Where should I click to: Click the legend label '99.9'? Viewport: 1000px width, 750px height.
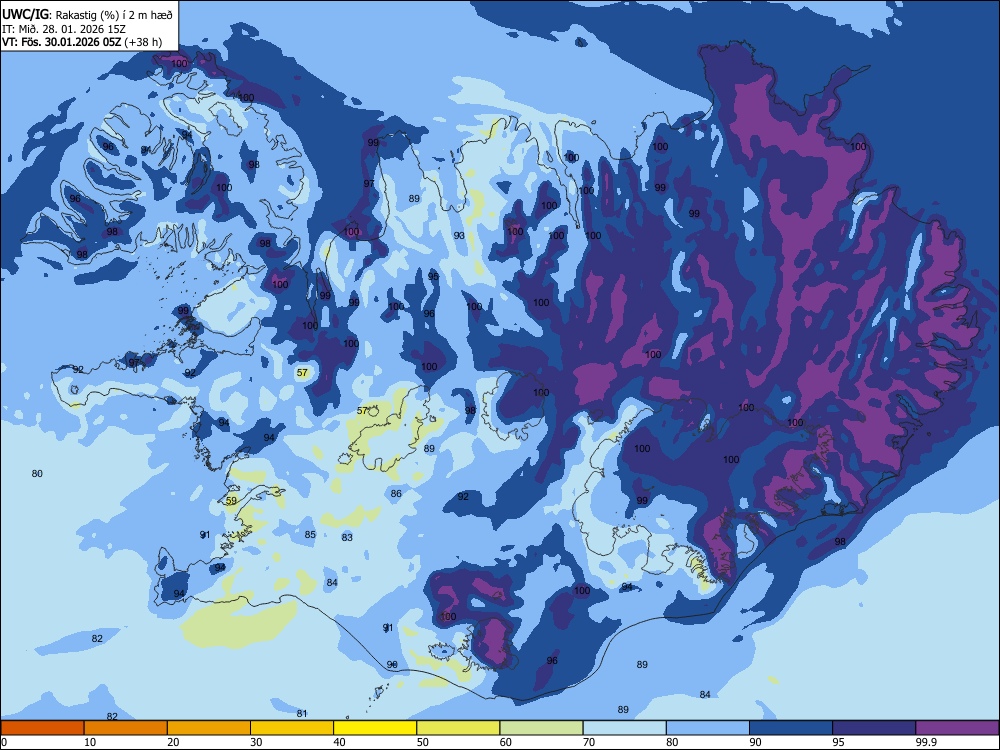point(925,742)
